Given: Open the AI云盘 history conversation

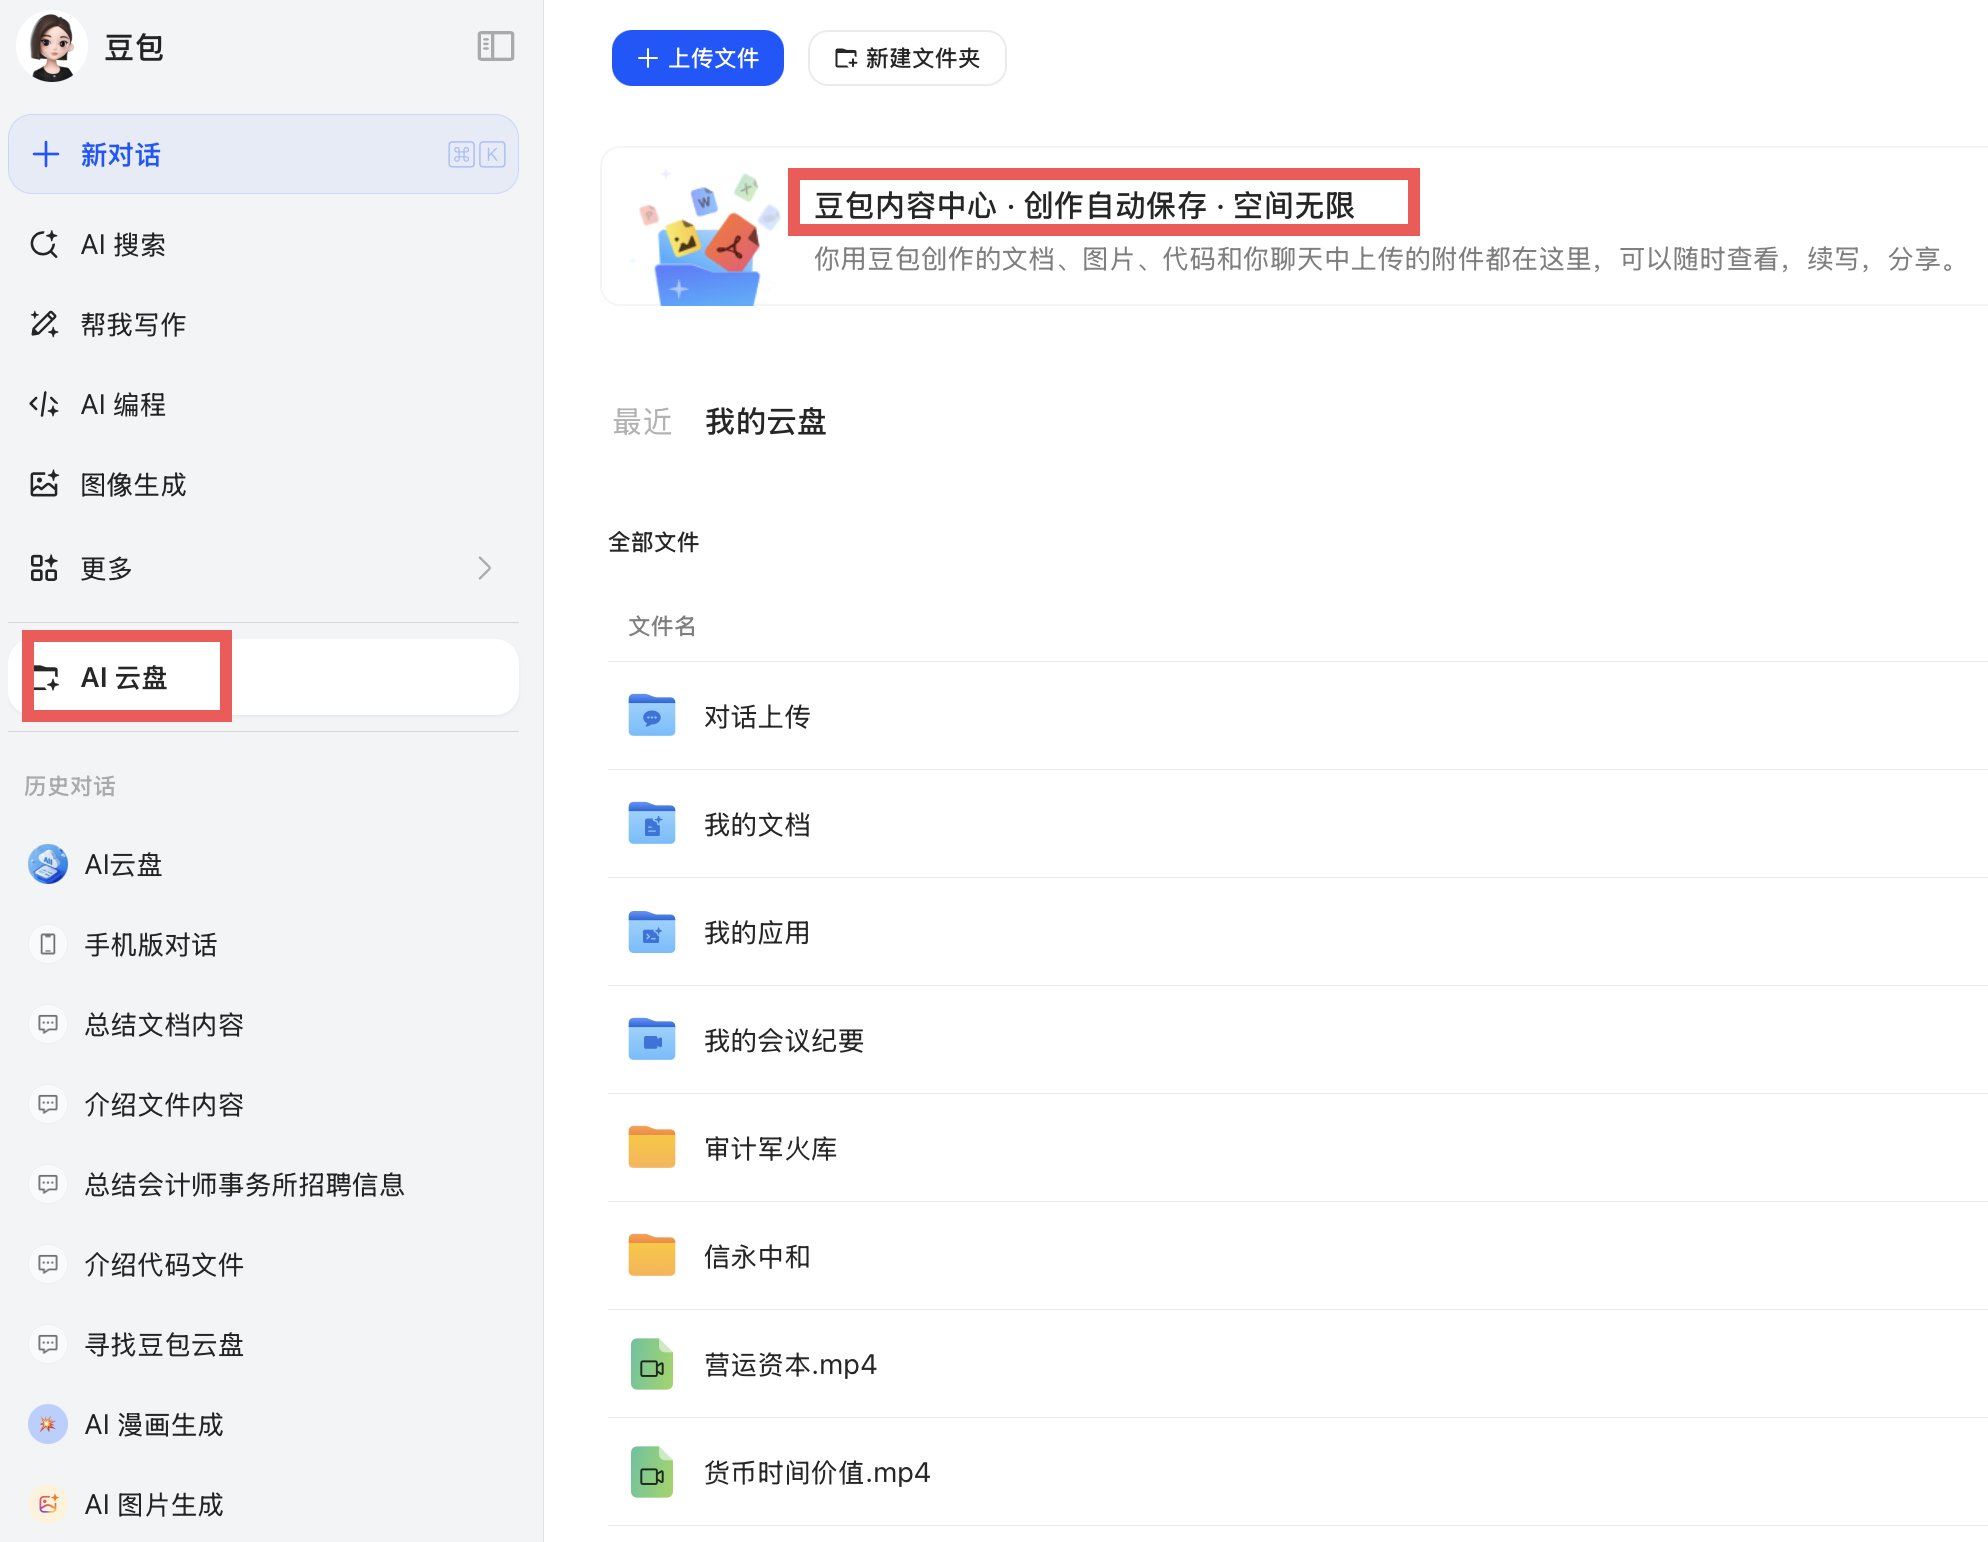Looking at the screenshot, I should pos(263,864).
